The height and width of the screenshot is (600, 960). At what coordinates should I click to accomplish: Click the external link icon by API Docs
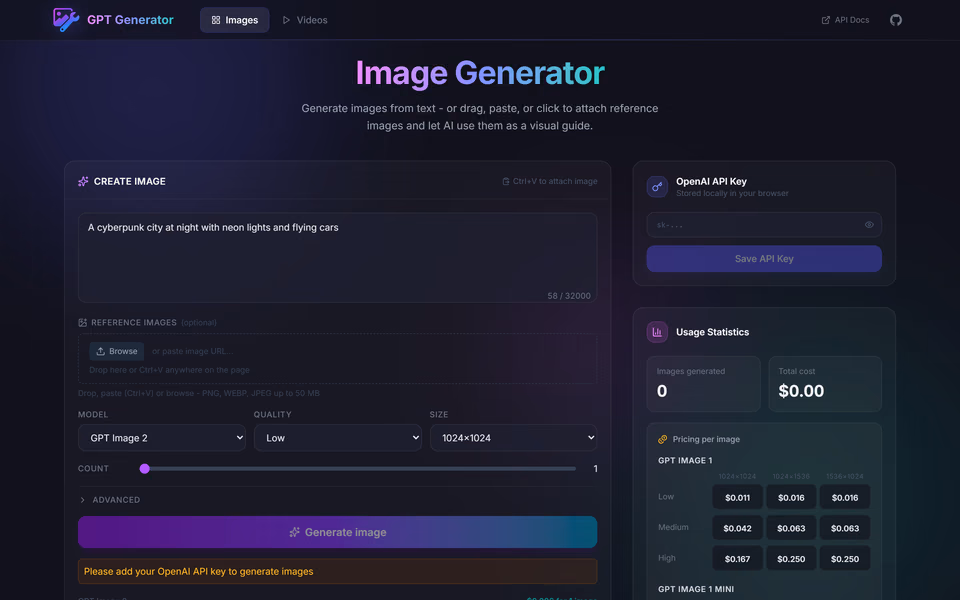825,20
